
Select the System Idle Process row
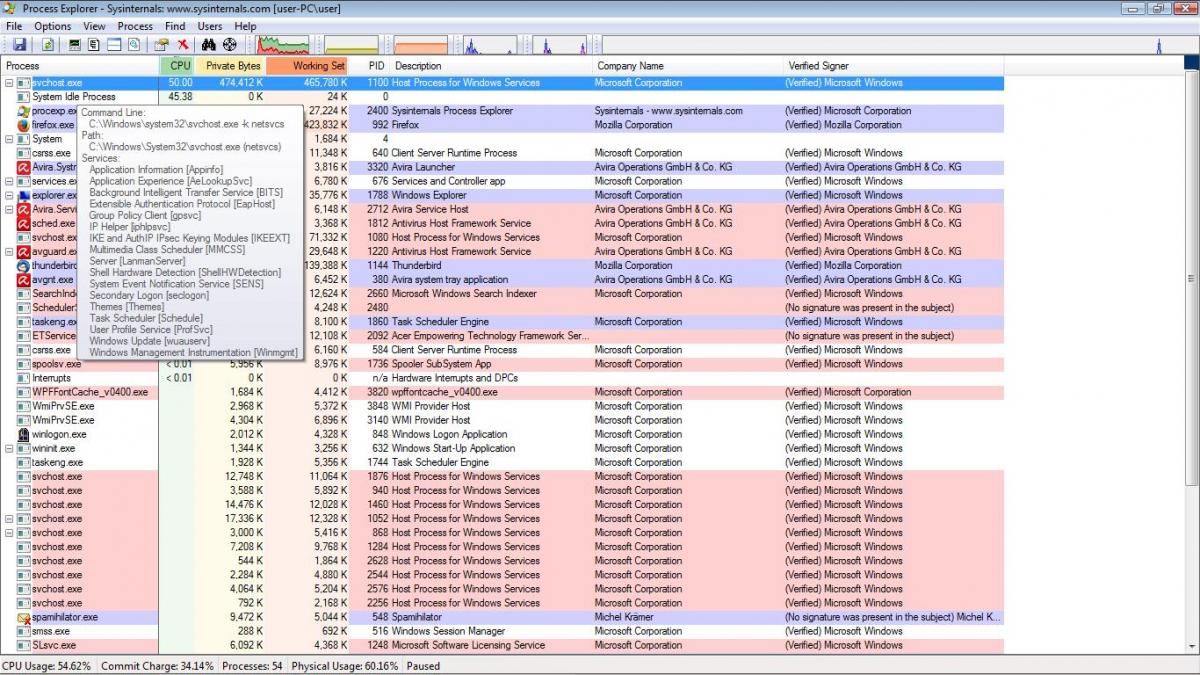pyautogui.click(x=502, y=97)
